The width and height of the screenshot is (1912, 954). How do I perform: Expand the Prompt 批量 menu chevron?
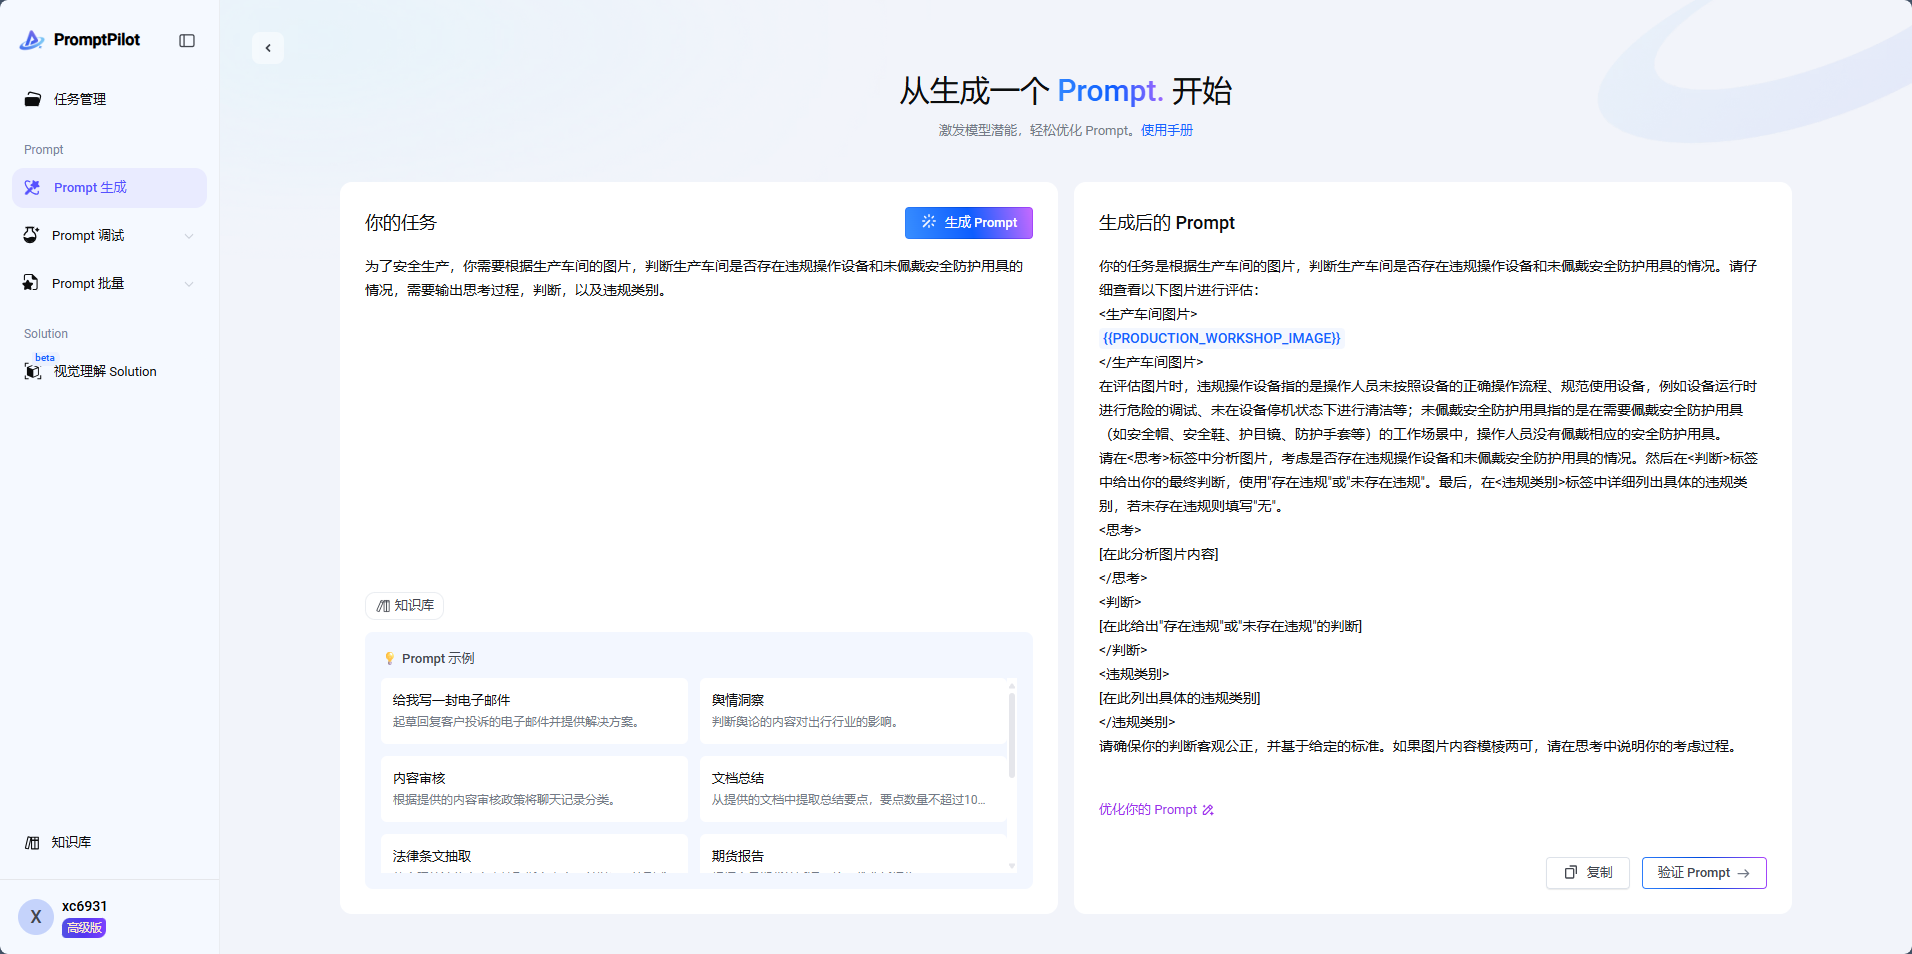pyautogui.click(x=189, y=284)
